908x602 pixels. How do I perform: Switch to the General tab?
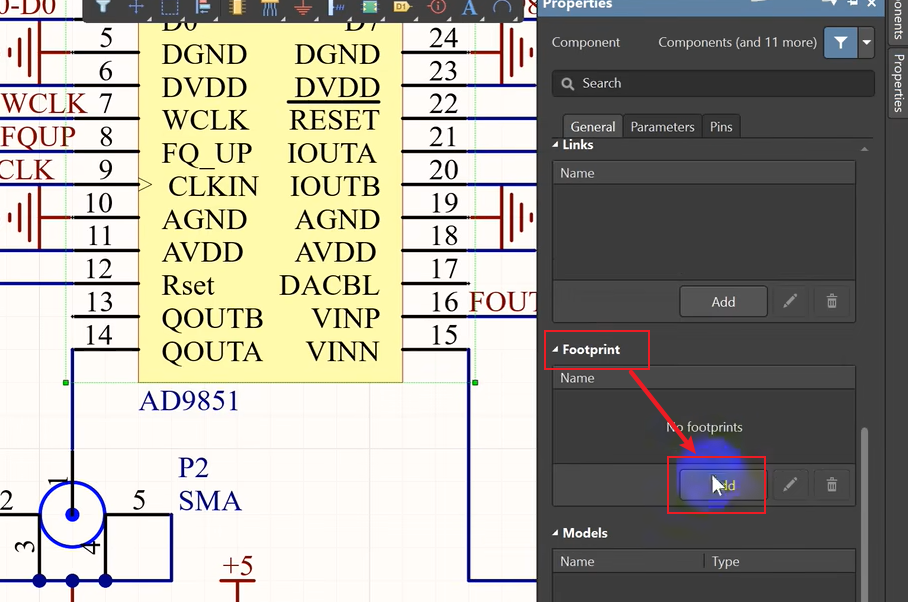[x=592, y=127]
